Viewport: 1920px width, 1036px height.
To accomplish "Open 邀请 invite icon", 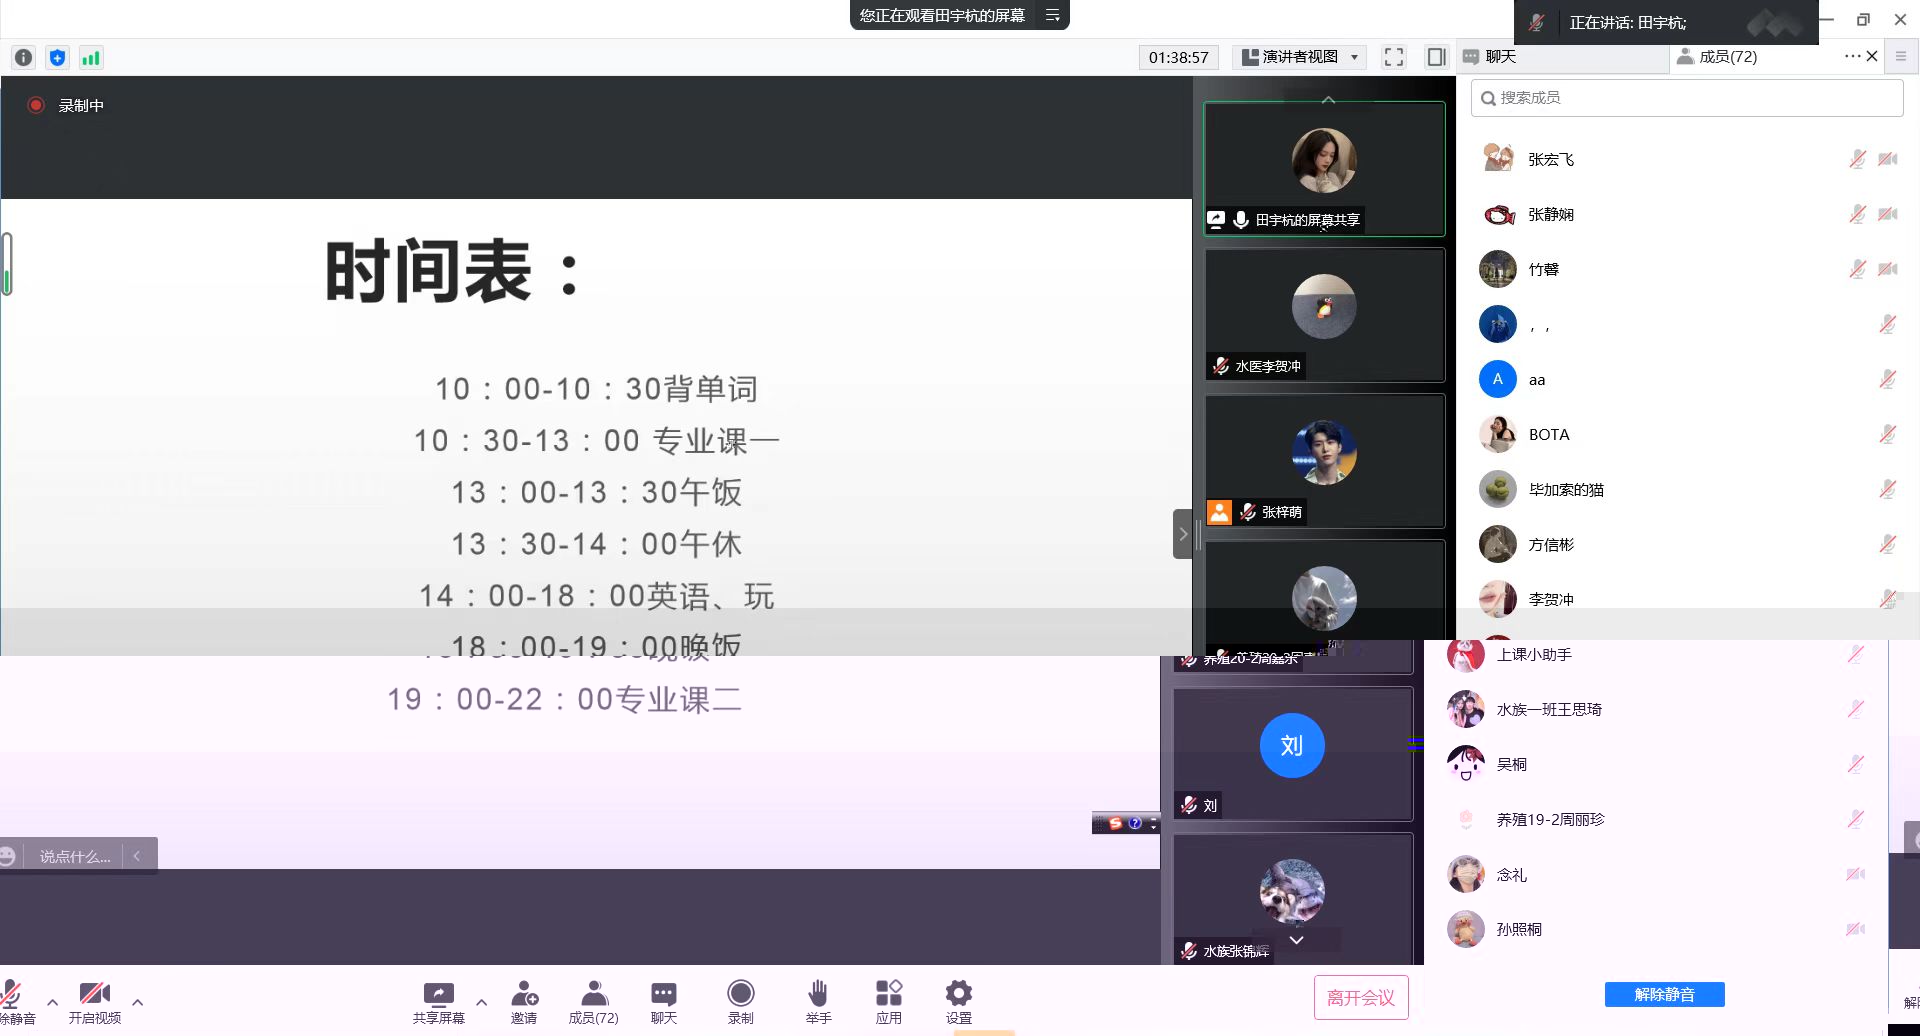I will (524, 1003).
